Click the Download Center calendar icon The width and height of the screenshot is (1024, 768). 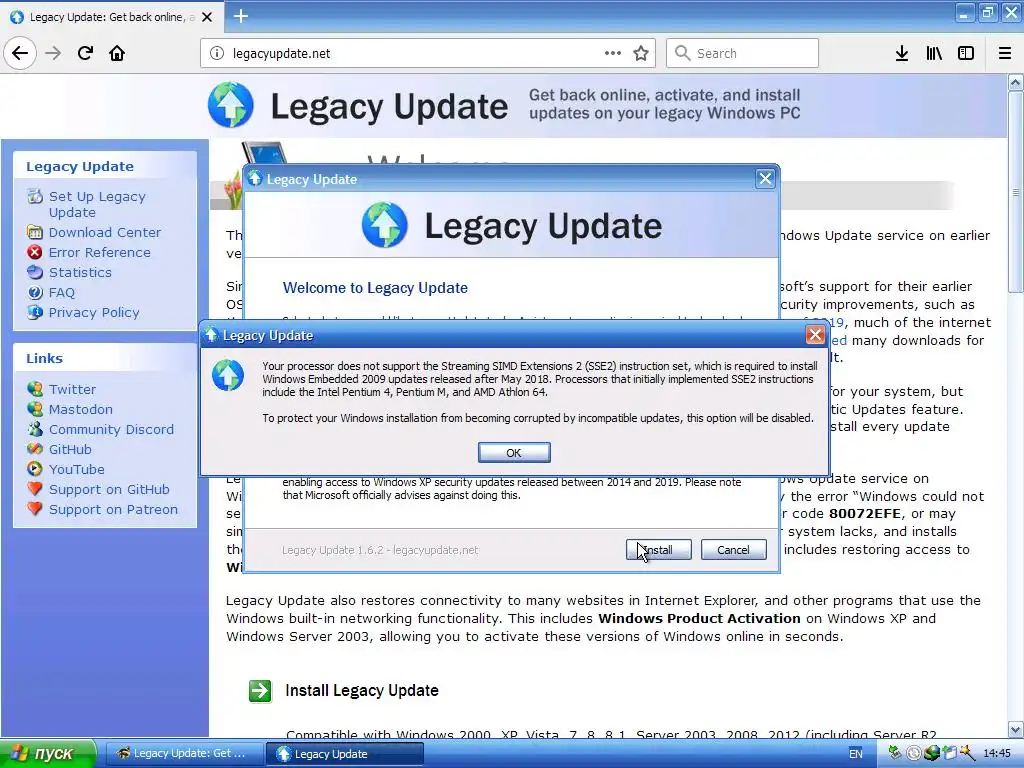[x=35, y=232]
